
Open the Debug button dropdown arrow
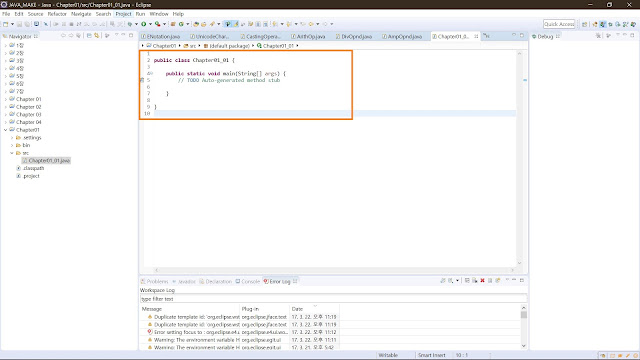point(136,24)
